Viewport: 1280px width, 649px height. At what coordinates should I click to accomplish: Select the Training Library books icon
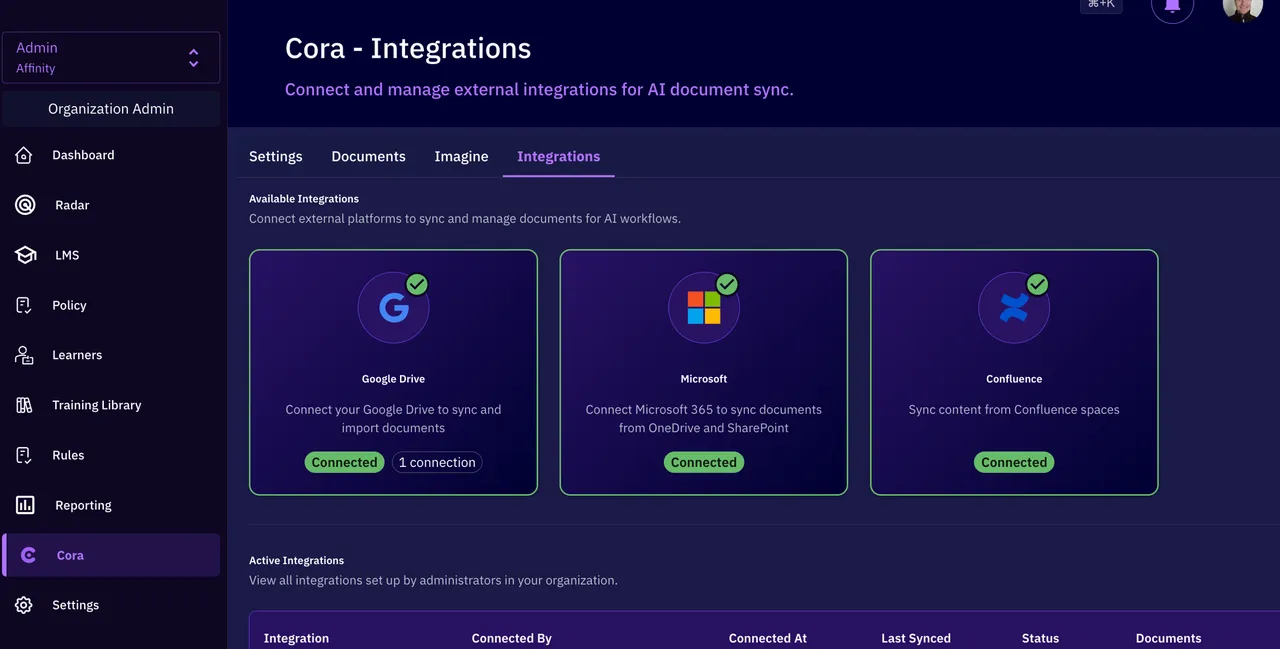(x=24, y=405)
